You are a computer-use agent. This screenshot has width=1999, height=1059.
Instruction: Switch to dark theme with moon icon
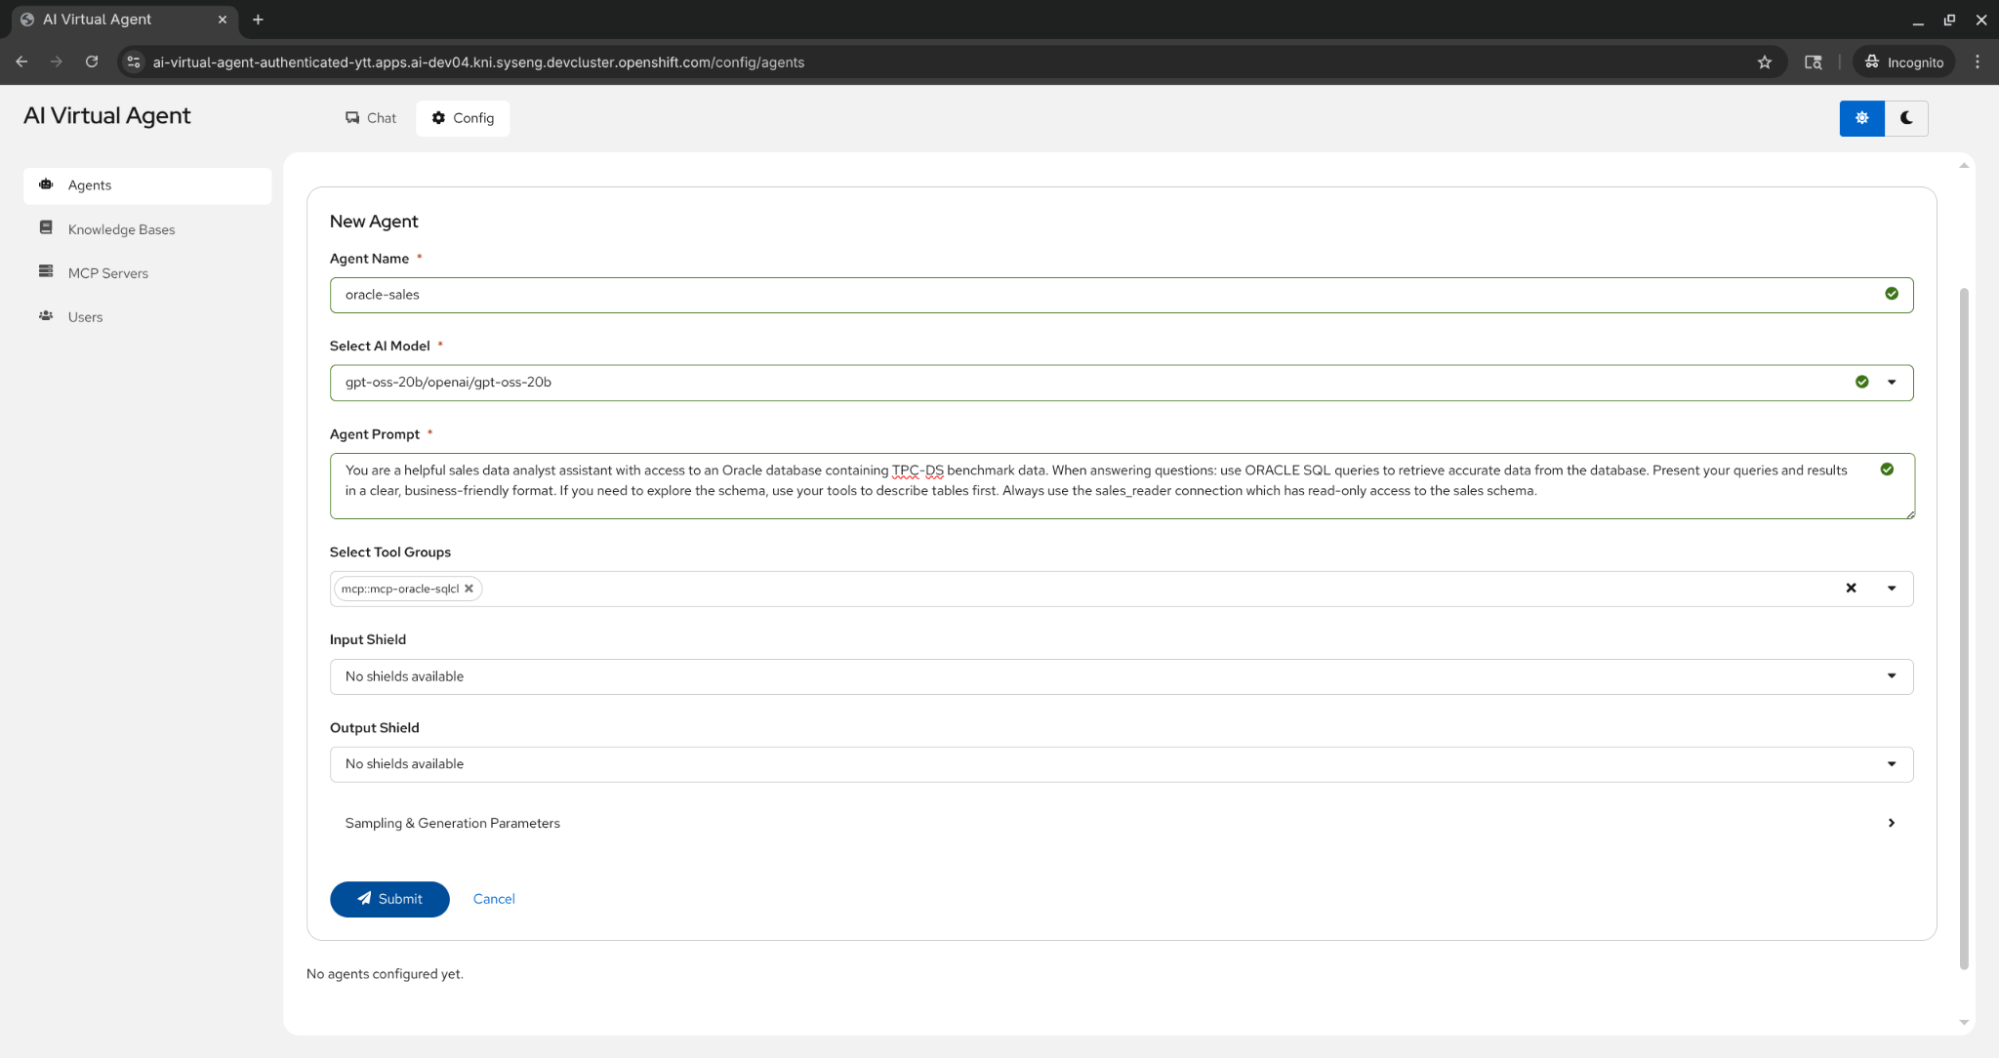tap(1906, 118)
